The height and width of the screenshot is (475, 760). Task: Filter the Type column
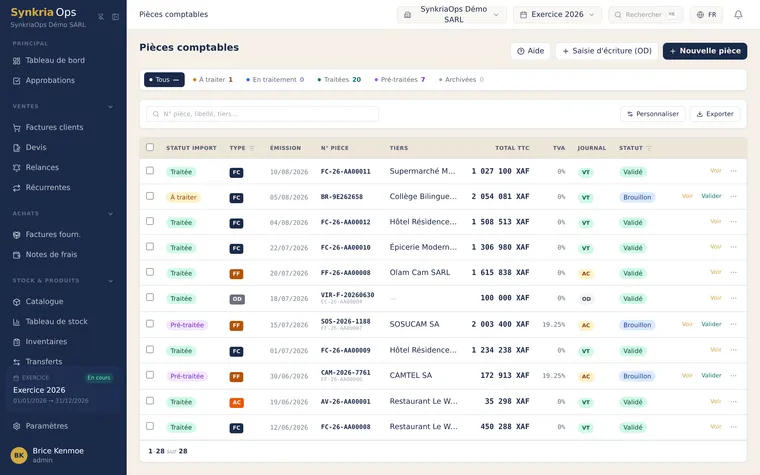click(252, 148)
